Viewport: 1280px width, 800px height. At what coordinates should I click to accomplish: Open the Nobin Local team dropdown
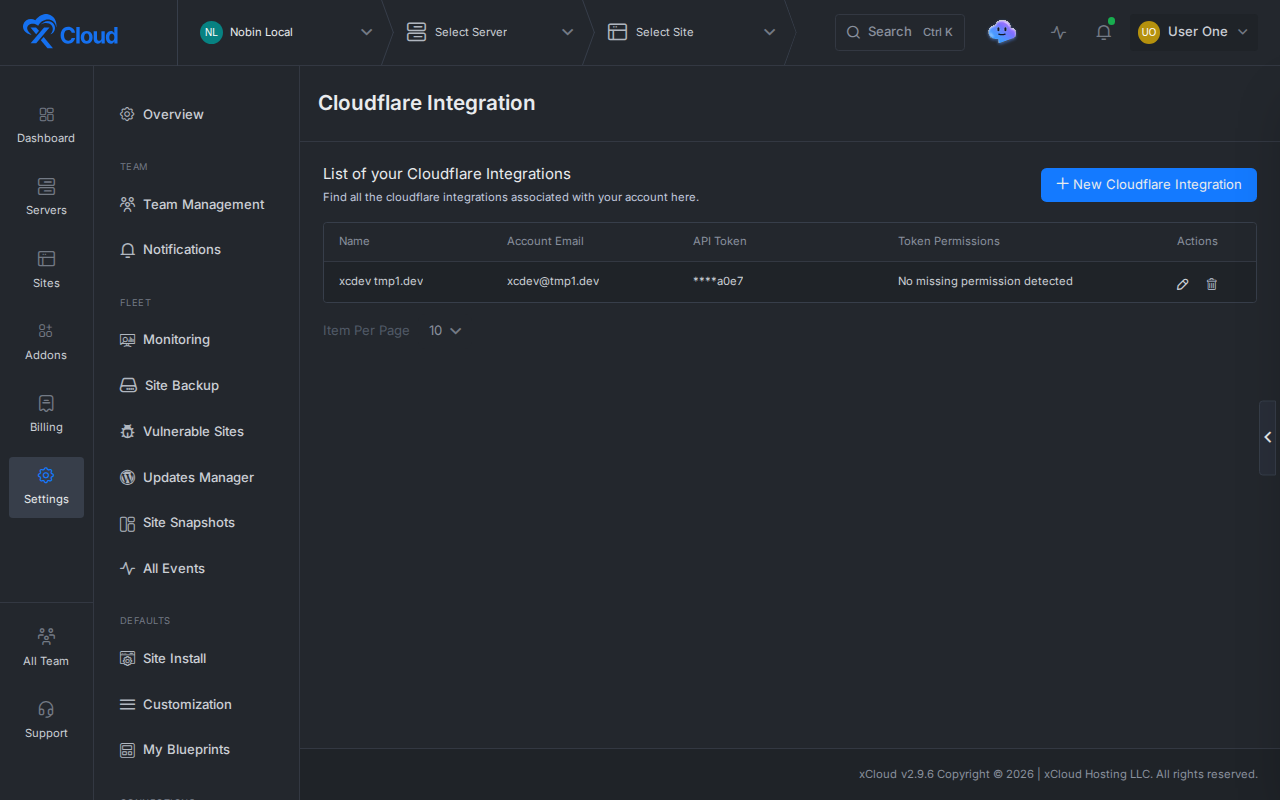click(286, 32)
